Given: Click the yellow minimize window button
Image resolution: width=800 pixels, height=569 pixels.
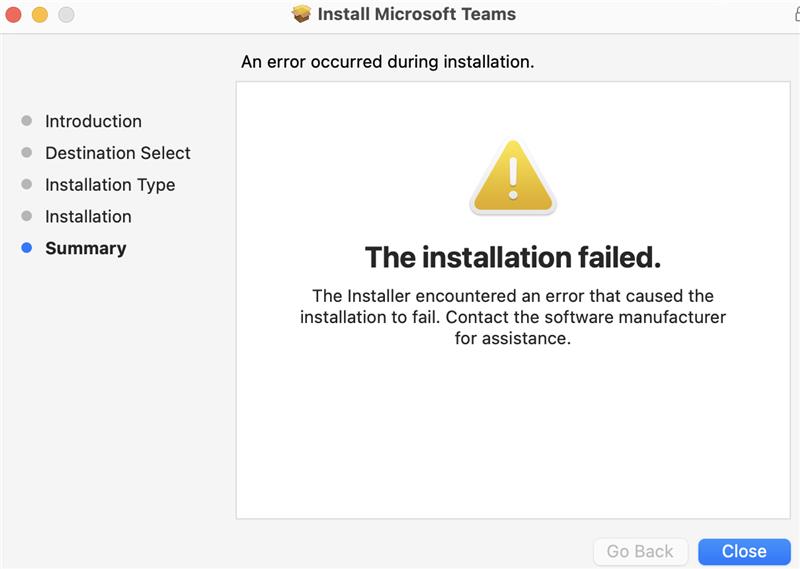Looking at the screenshot, I should pyautogui.click(x=40, y=14).
